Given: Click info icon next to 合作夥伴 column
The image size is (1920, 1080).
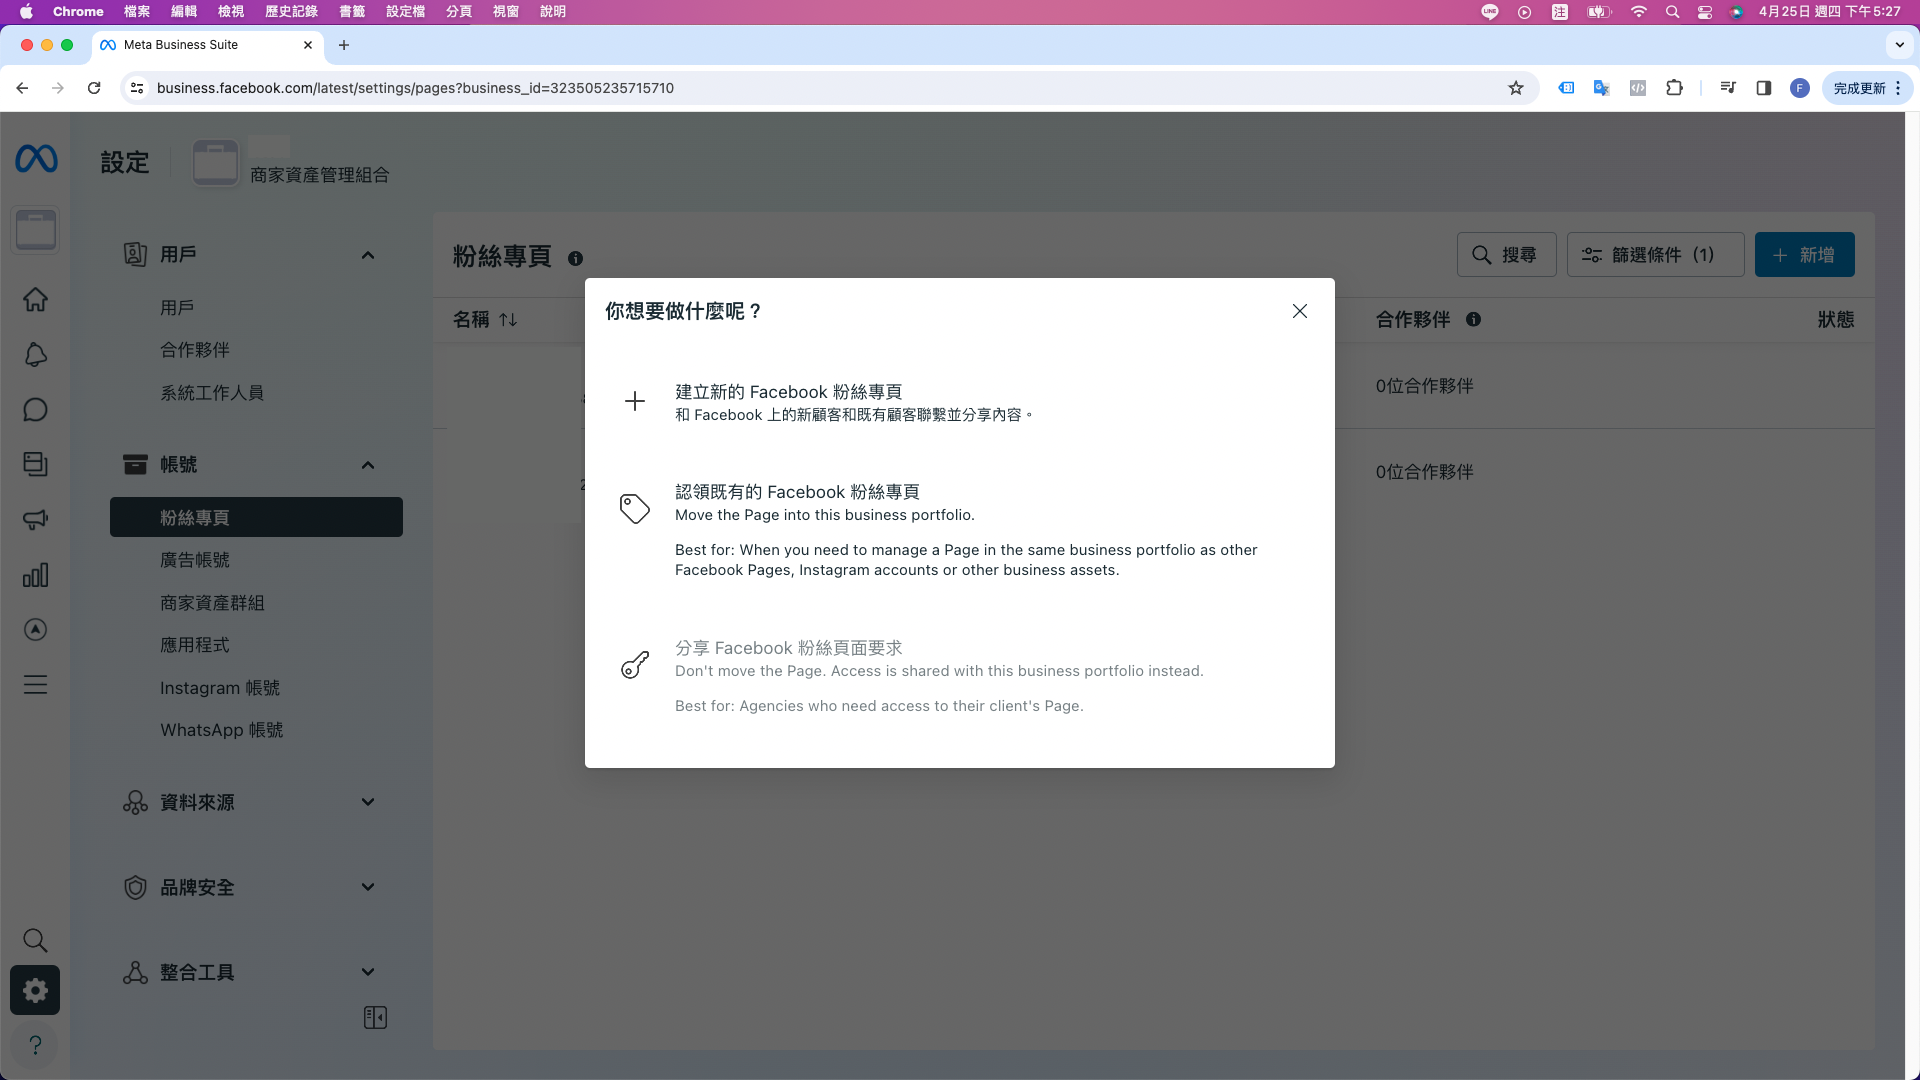Looking at the screenshot, I should 1473,319.
